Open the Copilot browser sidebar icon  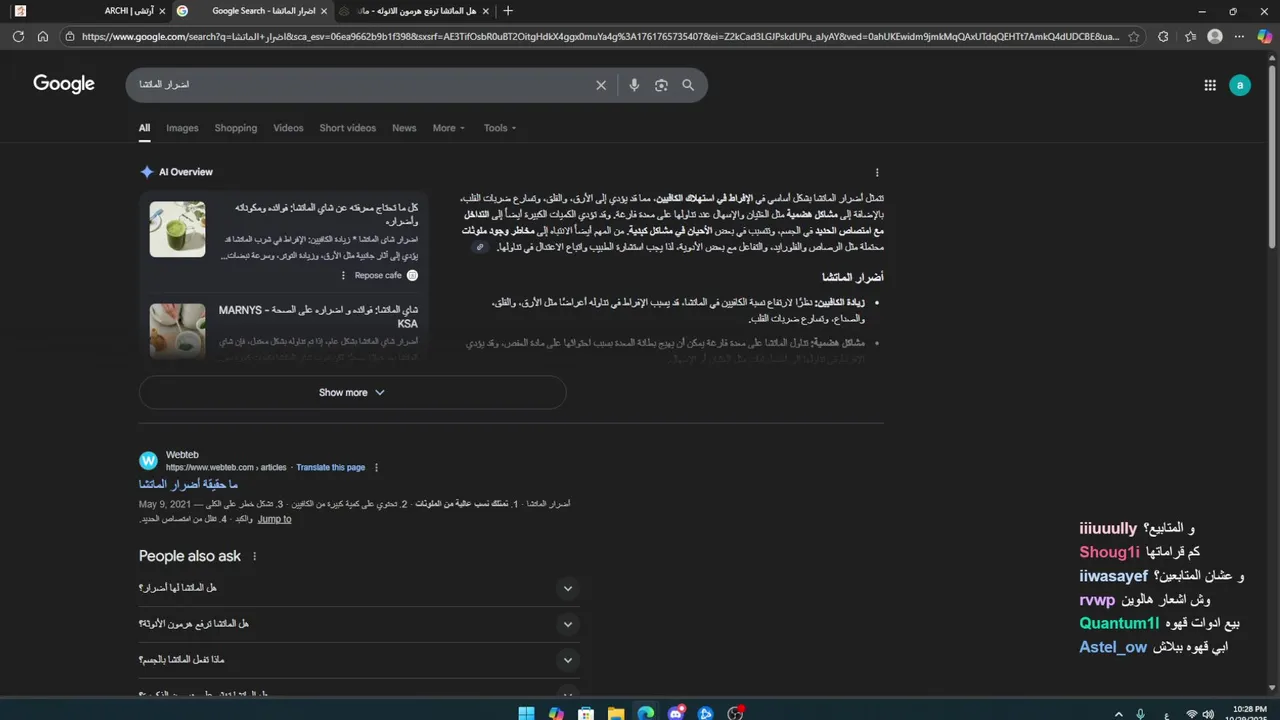pos(1265,36)
